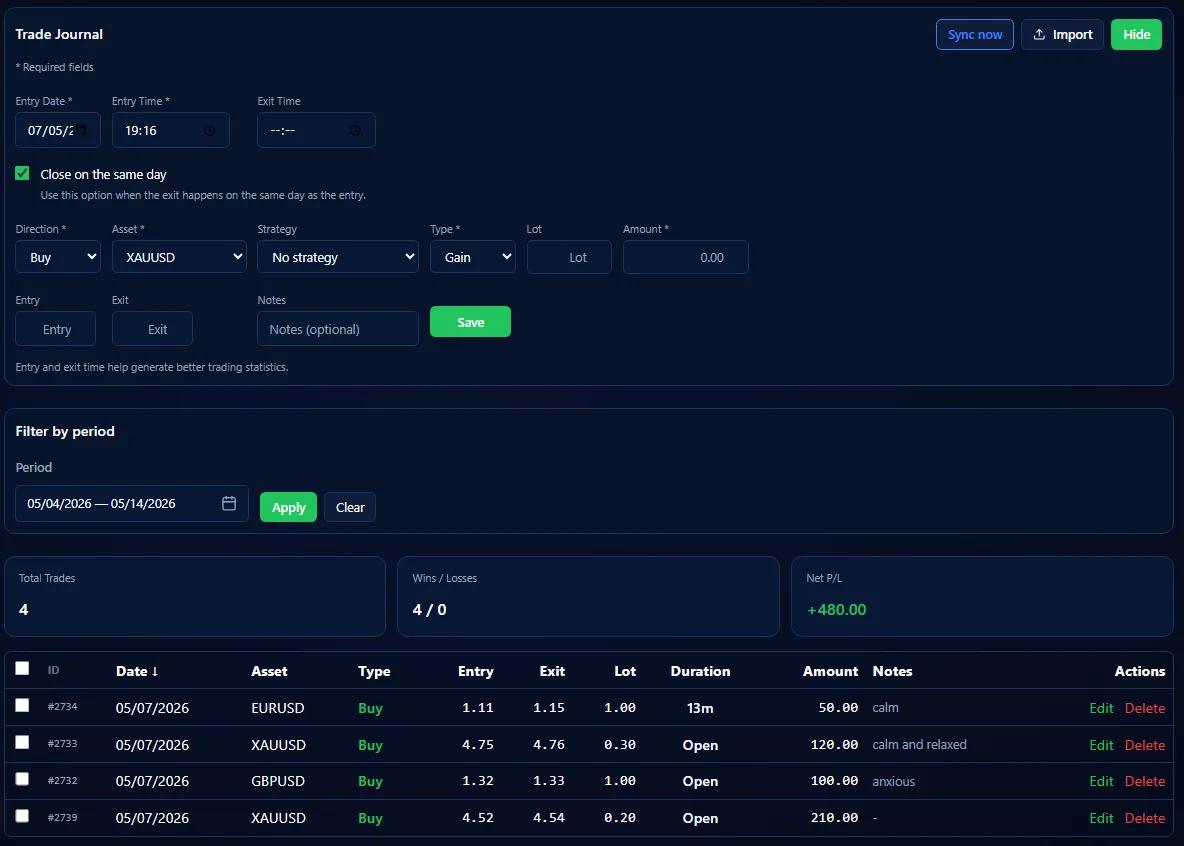Click the Type column header
The image size is (1184, 846).
[374, 671]
